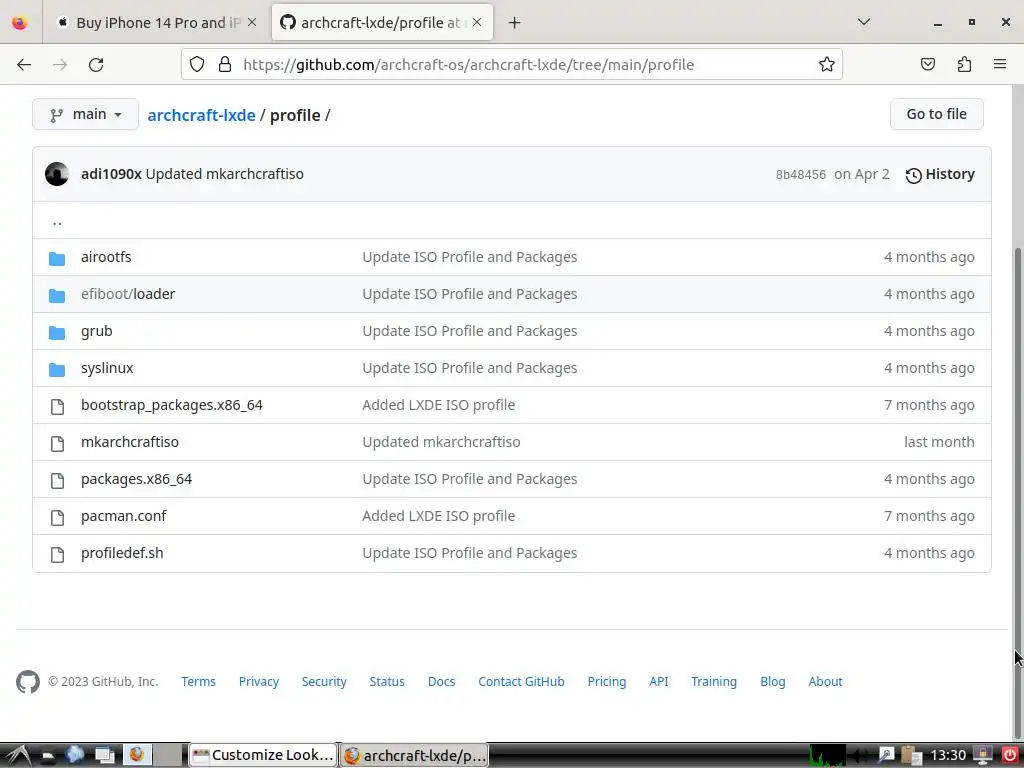Open the Pricing footer link
The width and height of the screenshot is (1024, 768).
[x=607, y=682]
